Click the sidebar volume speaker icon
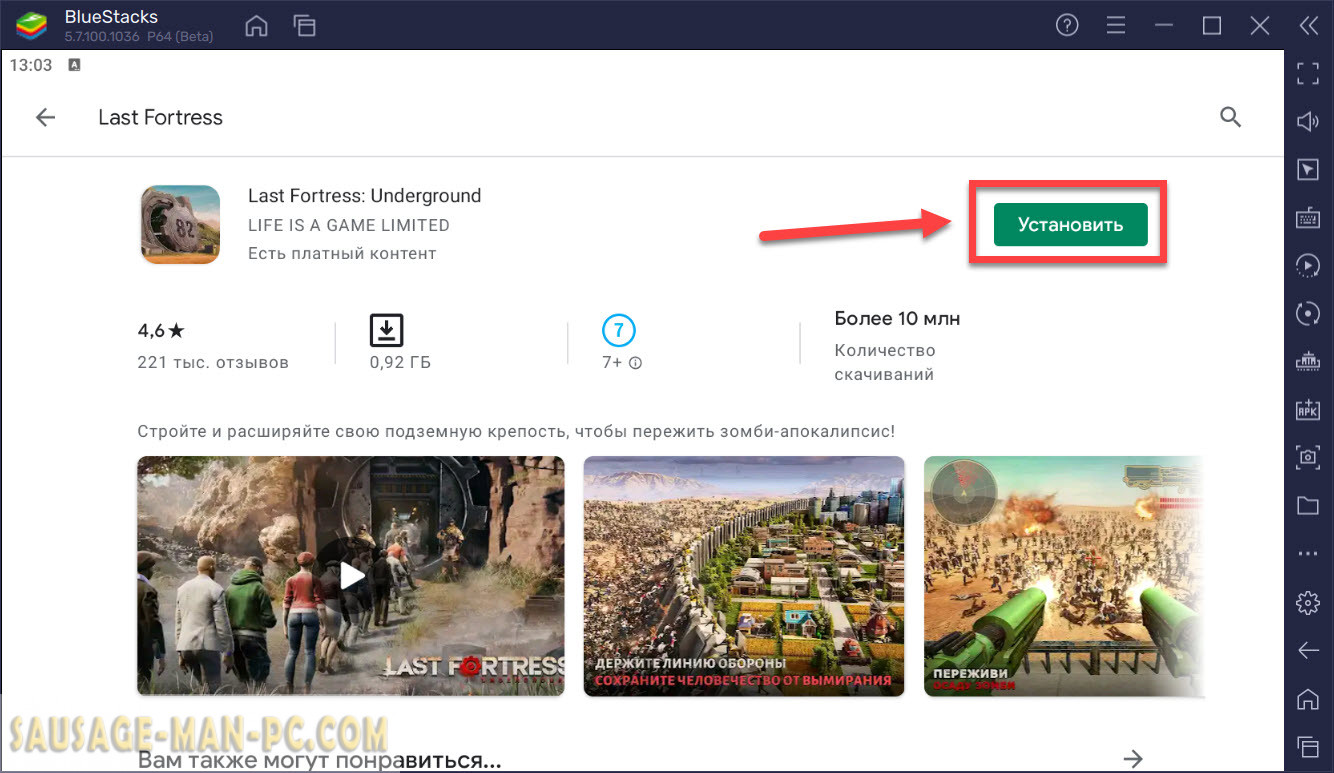The height and width of the screenshot is (773, 1334). click(1308, 121)
